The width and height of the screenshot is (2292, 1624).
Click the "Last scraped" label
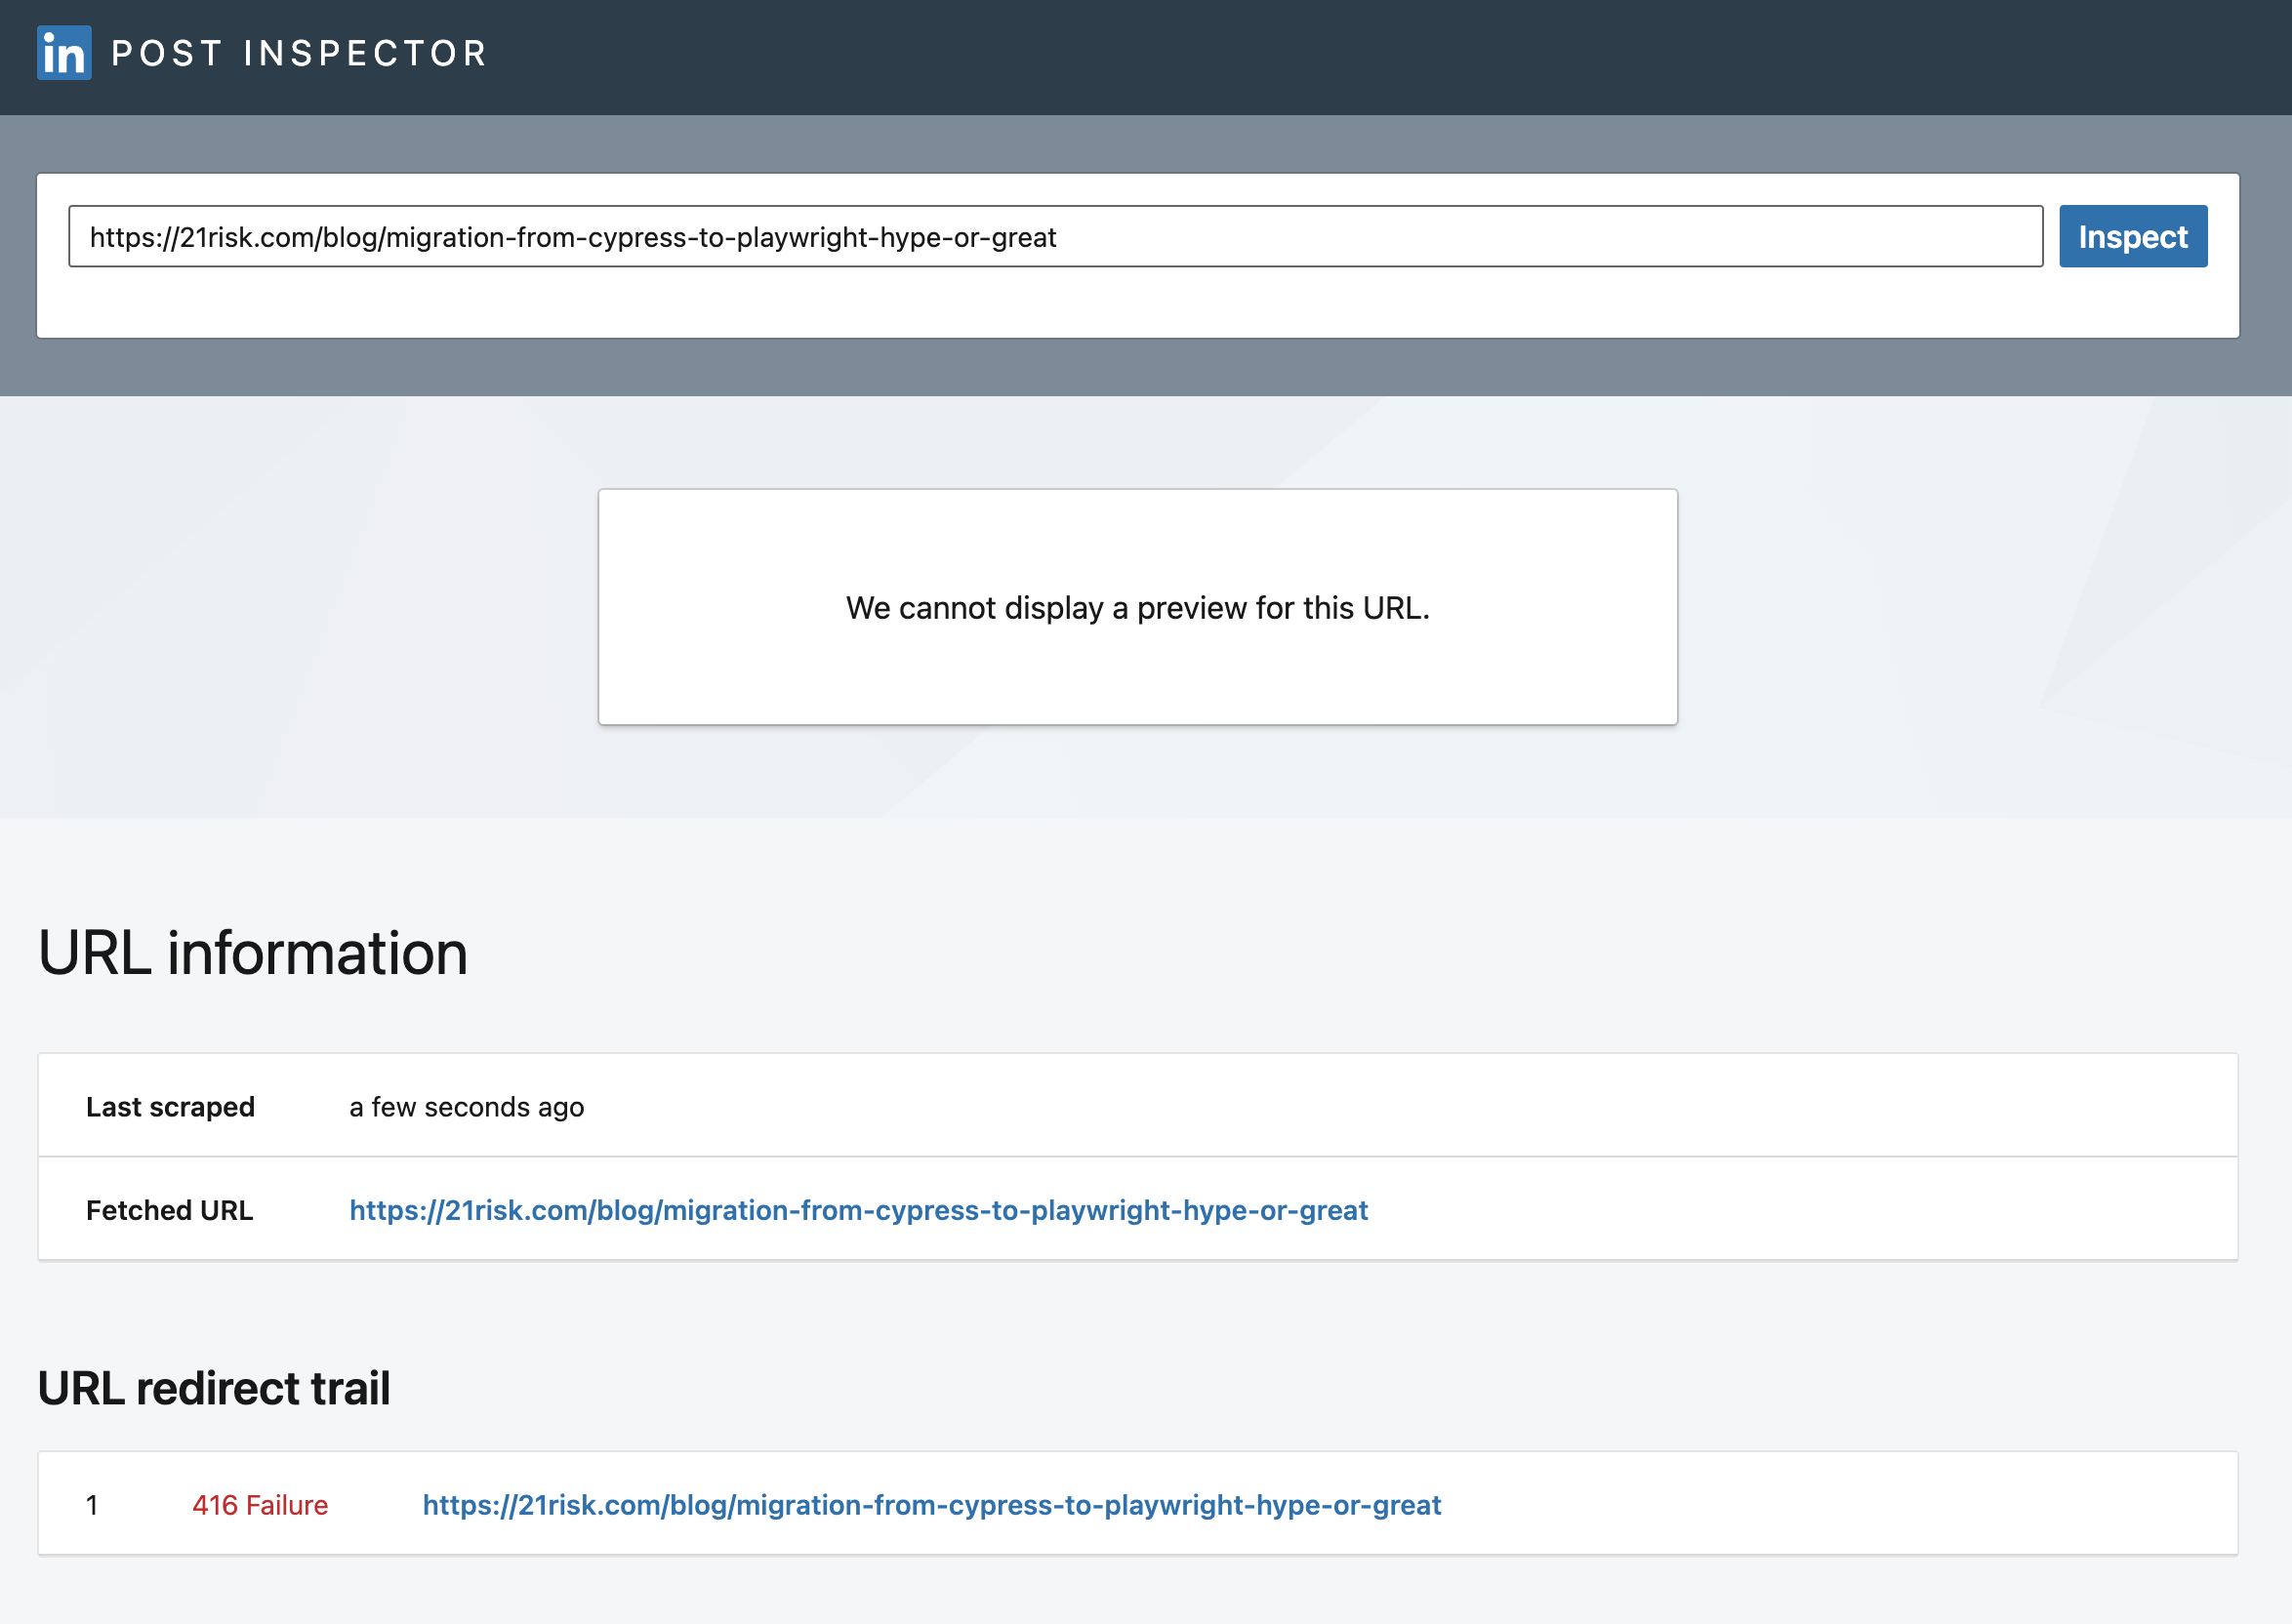click(170, 1107)
